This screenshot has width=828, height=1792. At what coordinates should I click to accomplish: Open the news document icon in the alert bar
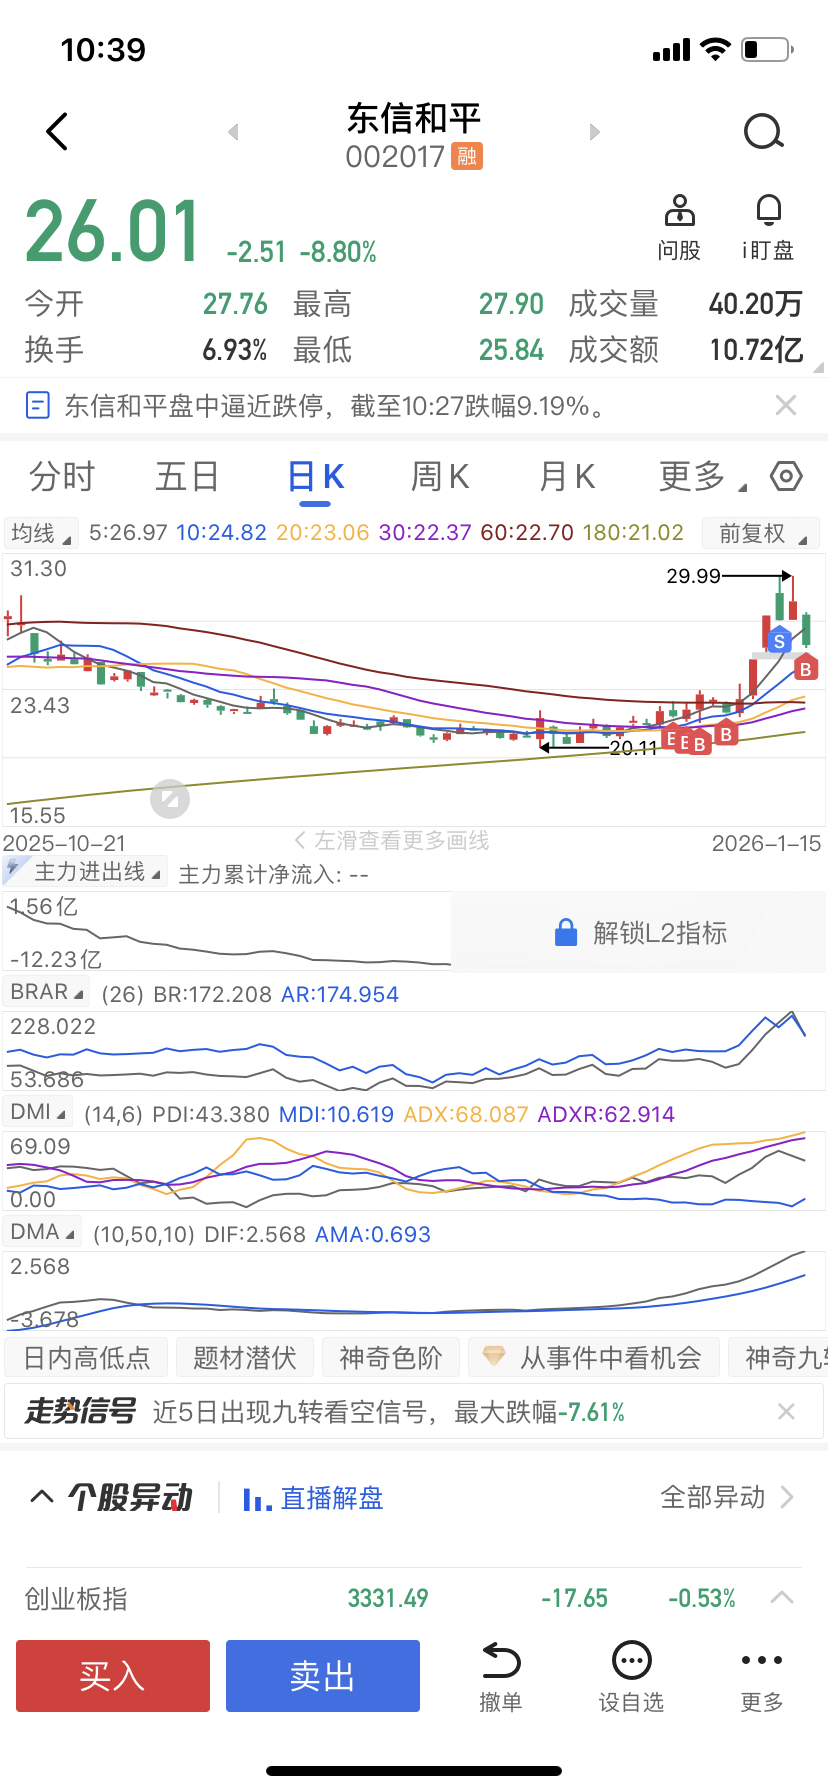tap(37, 405)
